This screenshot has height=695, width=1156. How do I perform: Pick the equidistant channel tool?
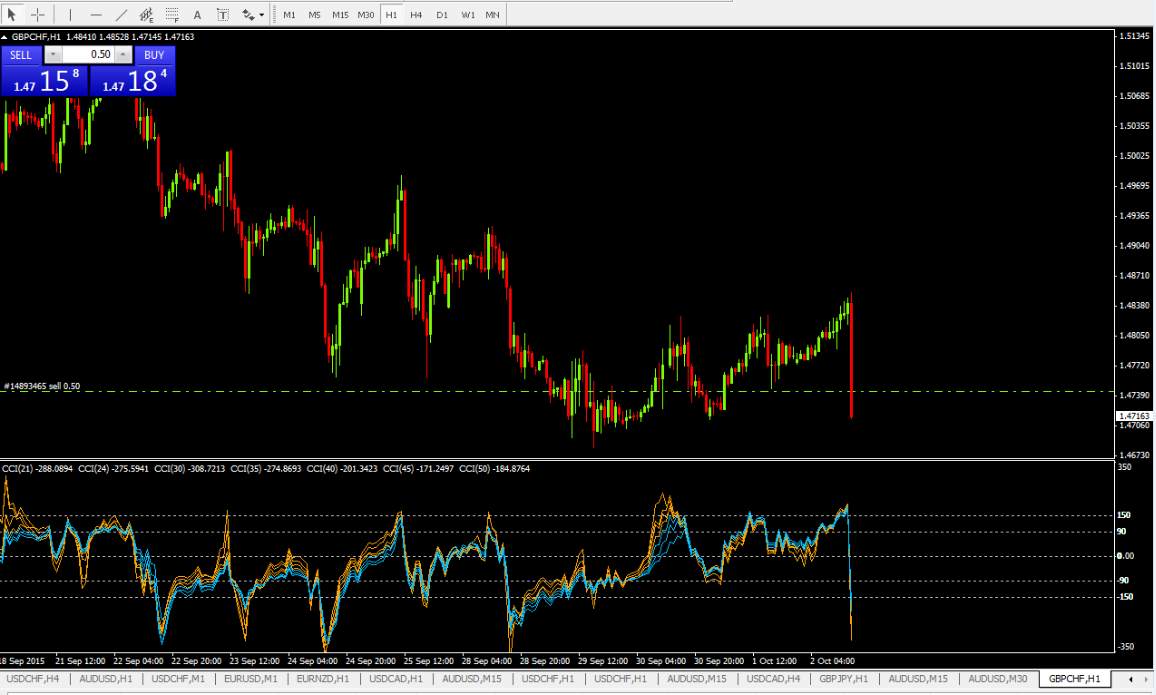(x=146, y=14)
